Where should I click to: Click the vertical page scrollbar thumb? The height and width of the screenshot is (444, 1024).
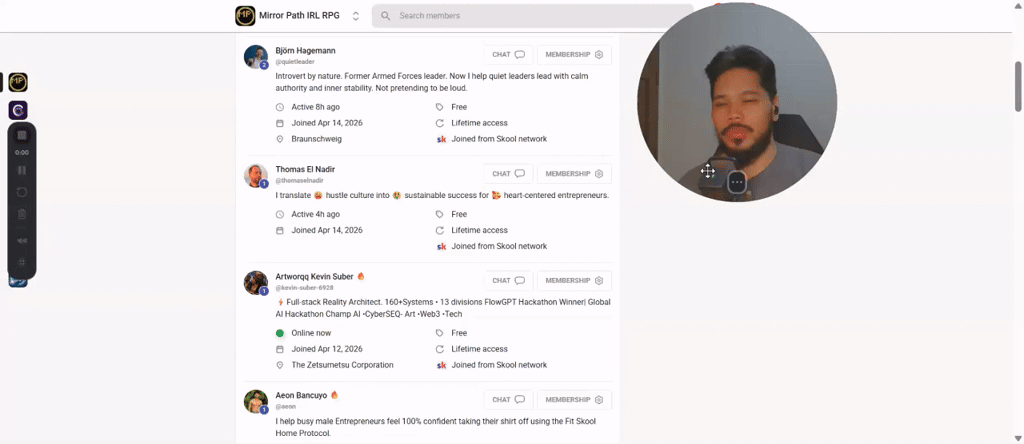(1018, 86)
